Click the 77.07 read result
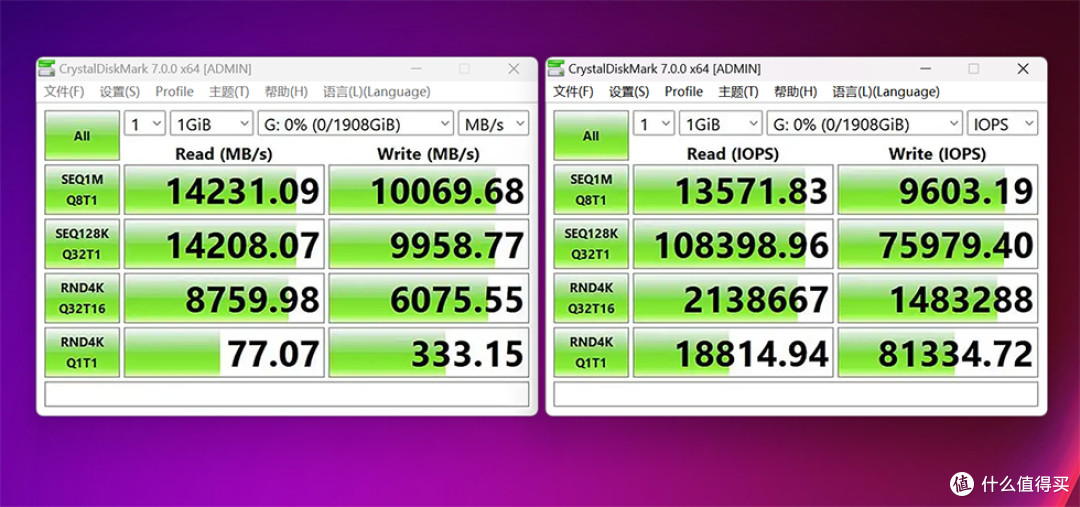This screenshot has height=507, width=1080. click(x=224, y=353)
